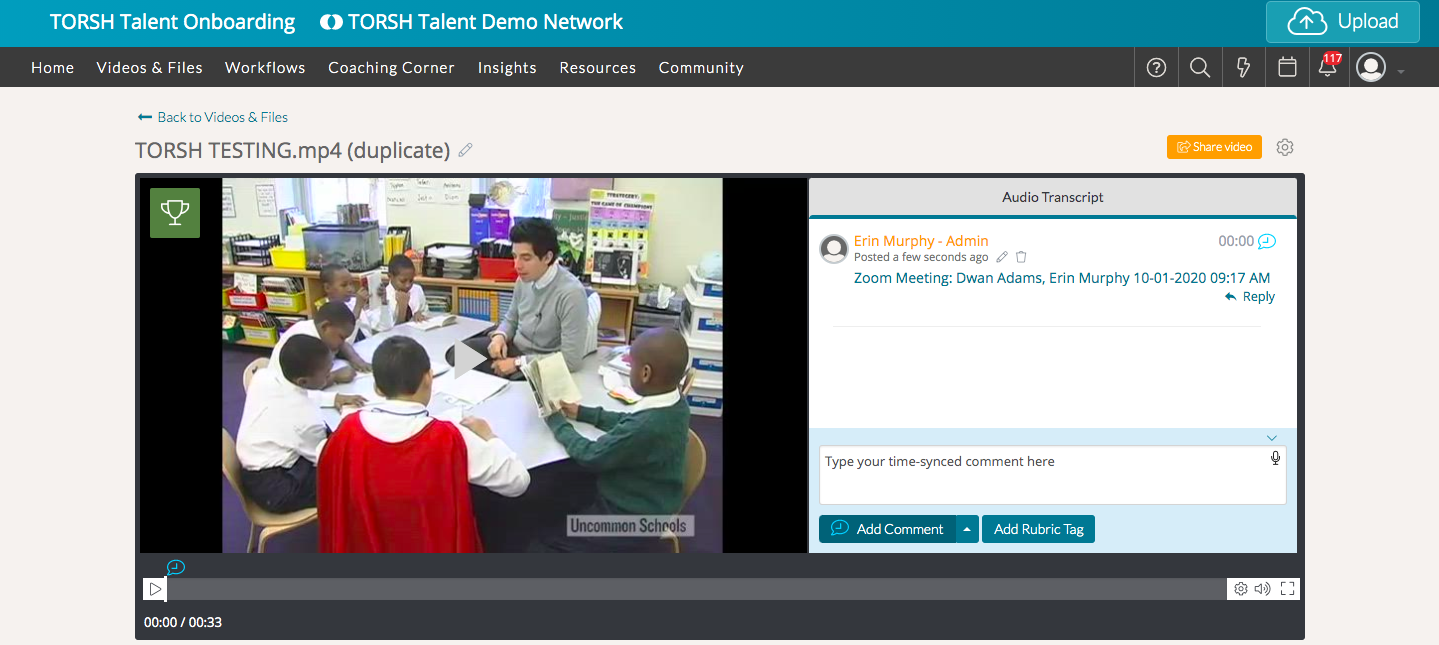Delete Erin Murphy's comment with trash icon

pos(1021,257)
